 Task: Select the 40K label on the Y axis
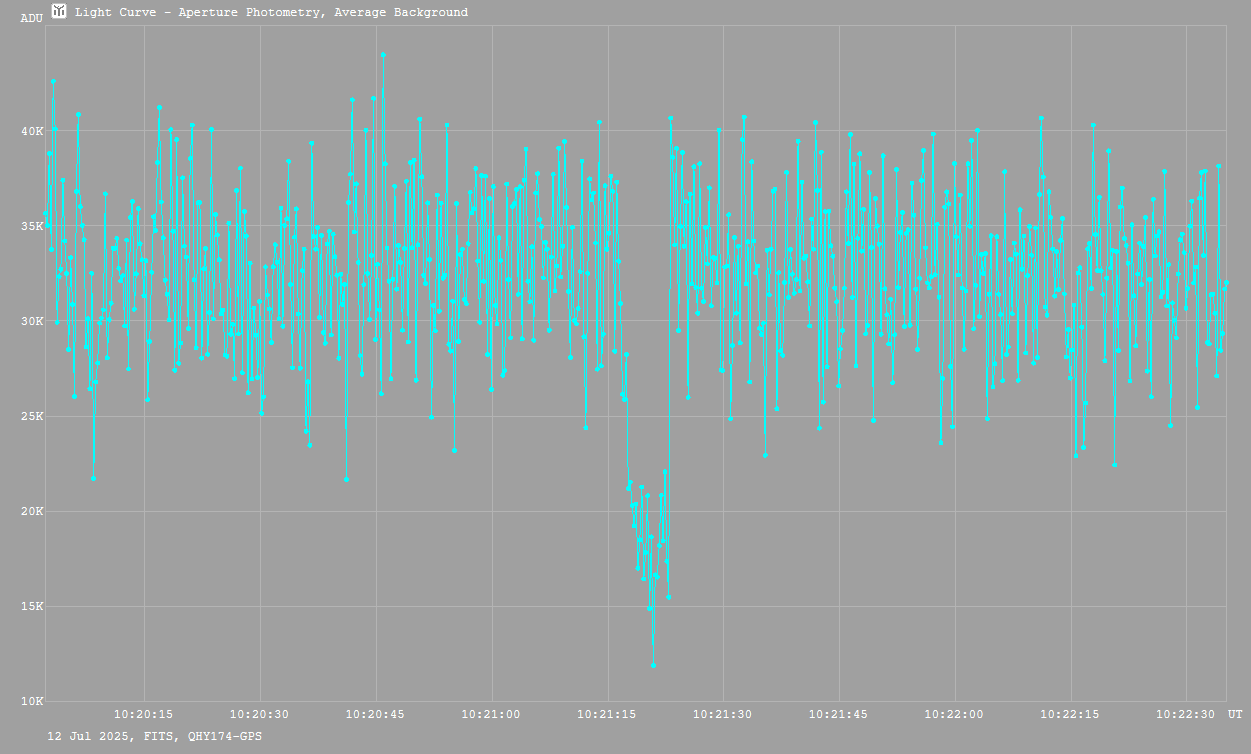33,131
